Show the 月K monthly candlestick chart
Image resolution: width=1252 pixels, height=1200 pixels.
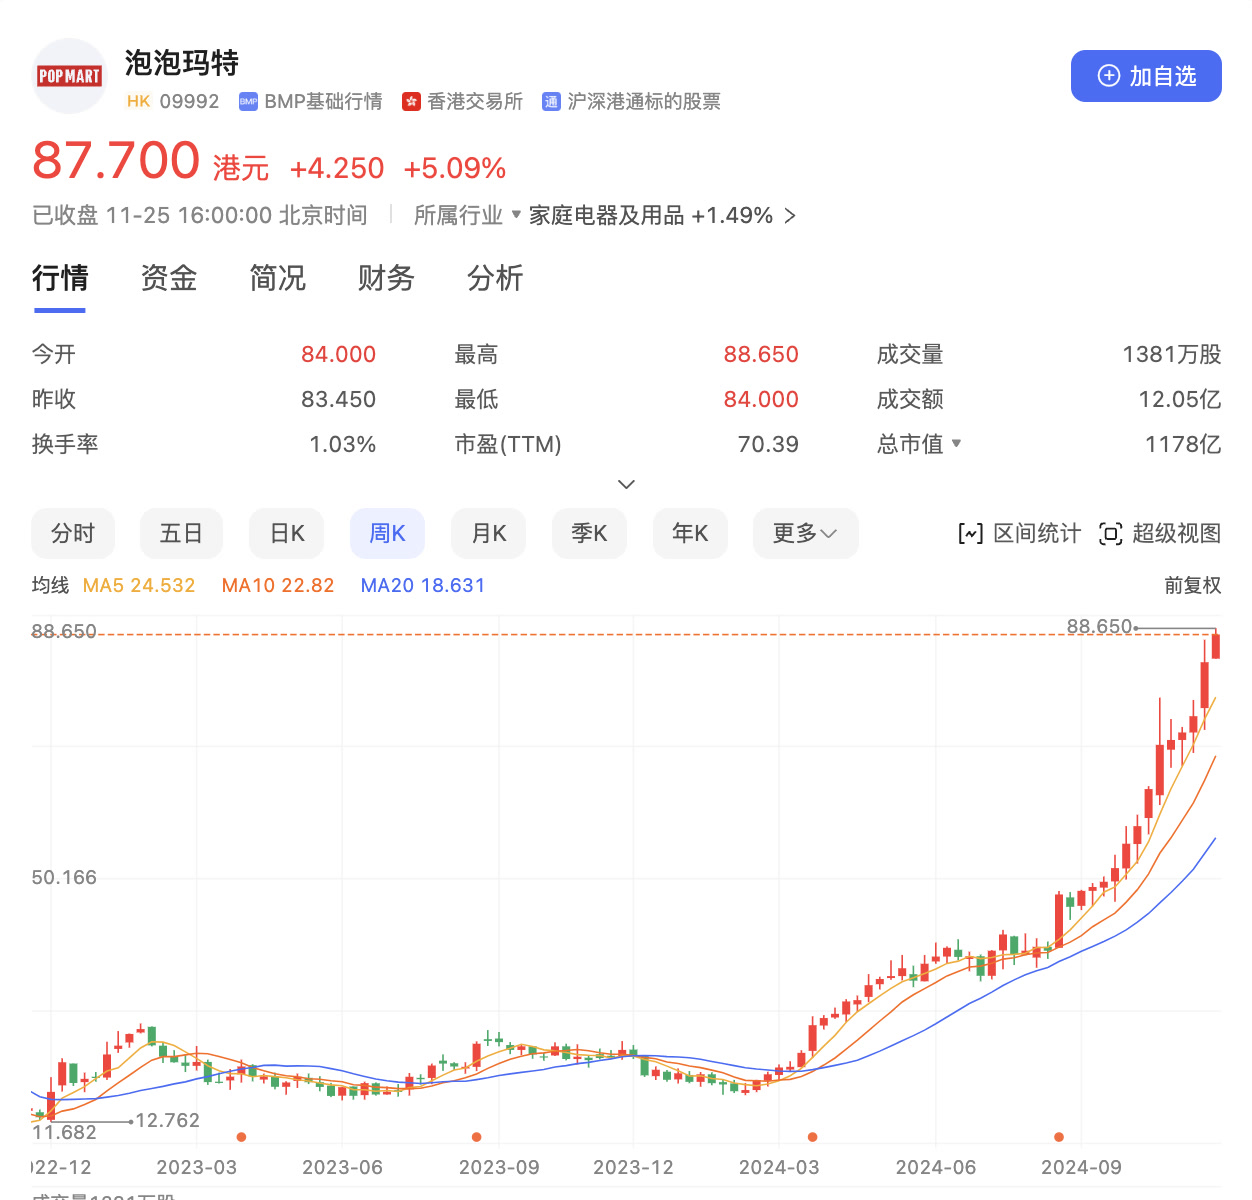point(489,534)
